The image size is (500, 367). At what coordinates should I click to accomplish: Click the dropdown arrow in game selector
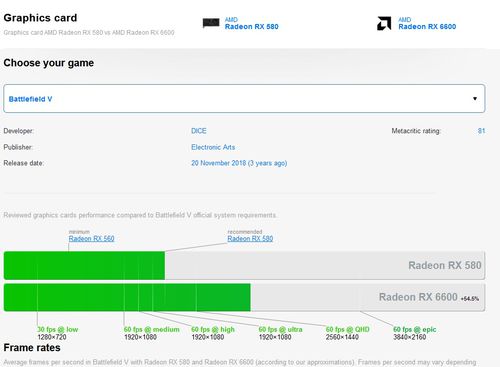(x=475, y=99)
